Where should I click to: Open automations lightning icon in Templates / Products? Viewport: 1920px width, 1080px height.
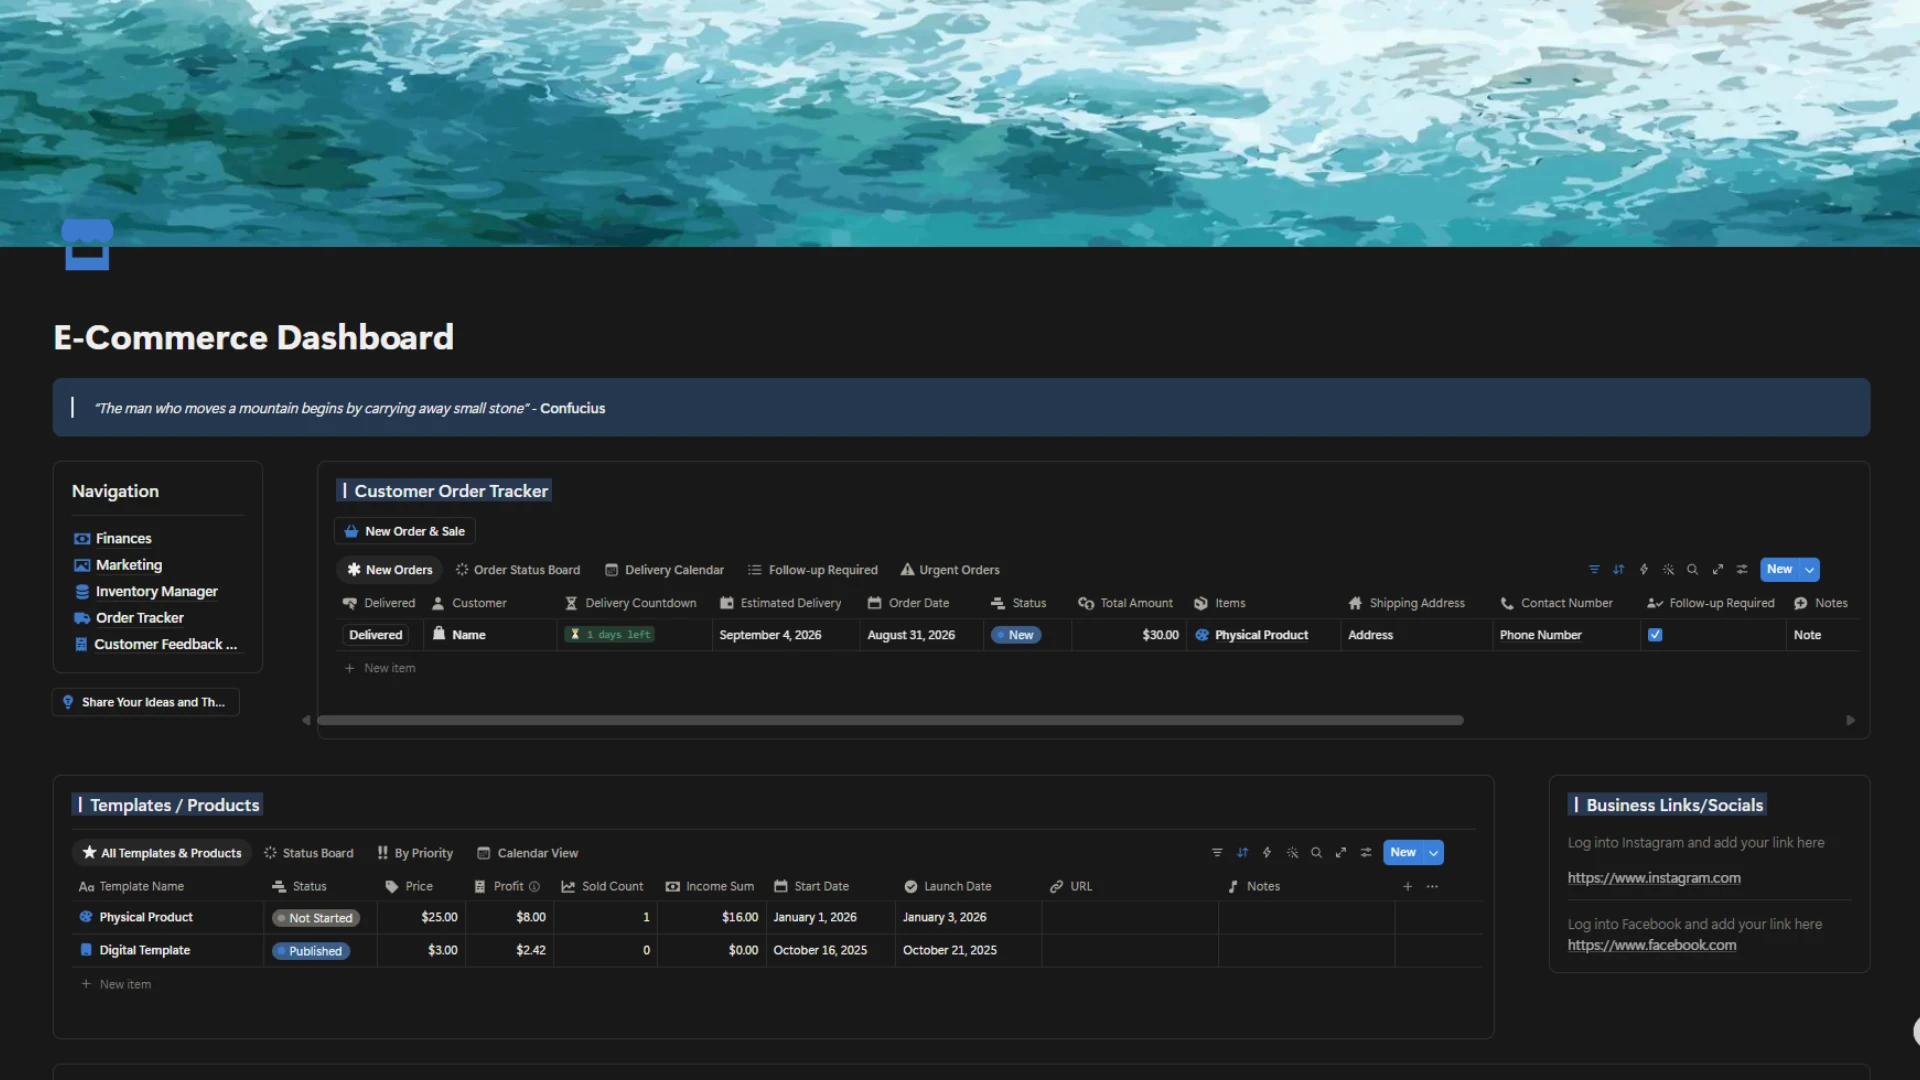pos(1267,852)
